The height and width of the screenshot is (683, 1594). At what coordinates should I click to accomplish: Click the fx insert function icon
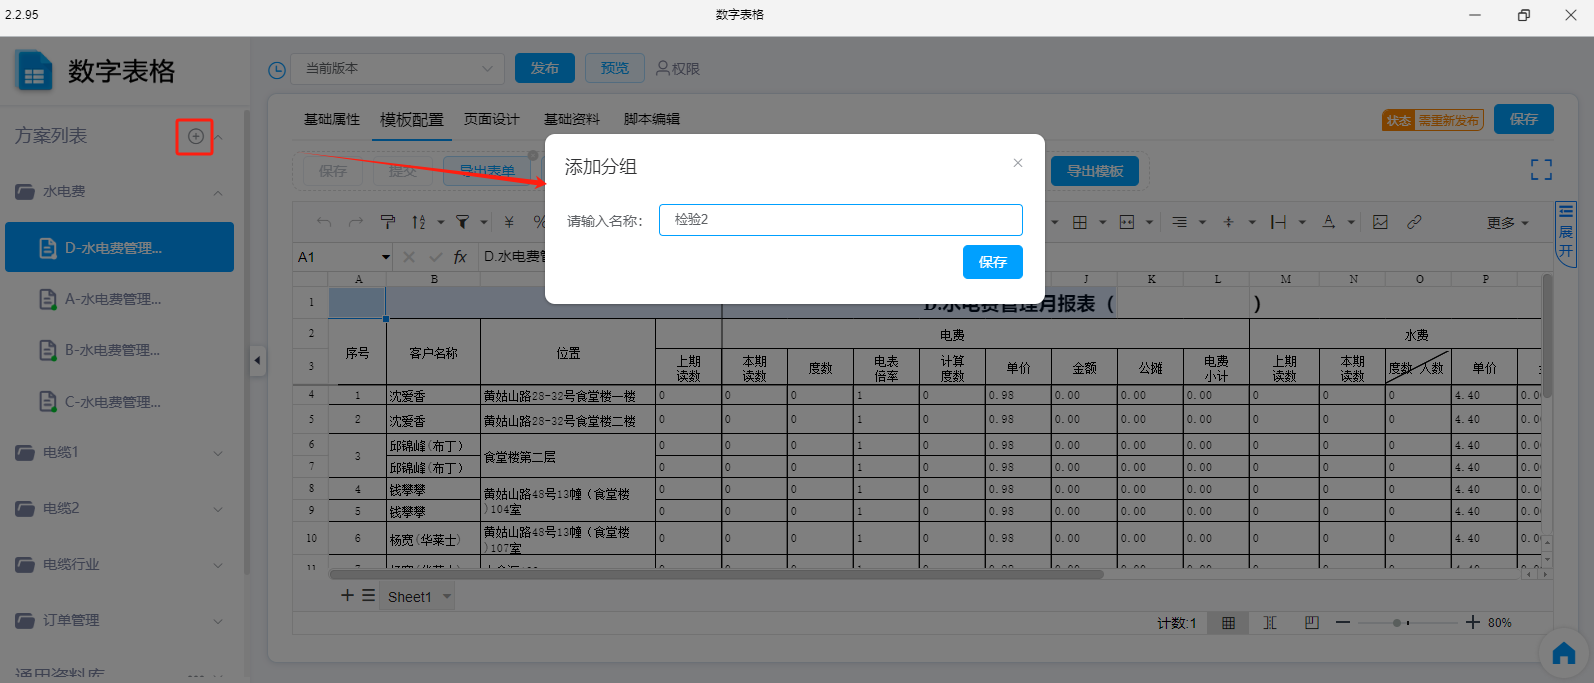coord(460,257)
